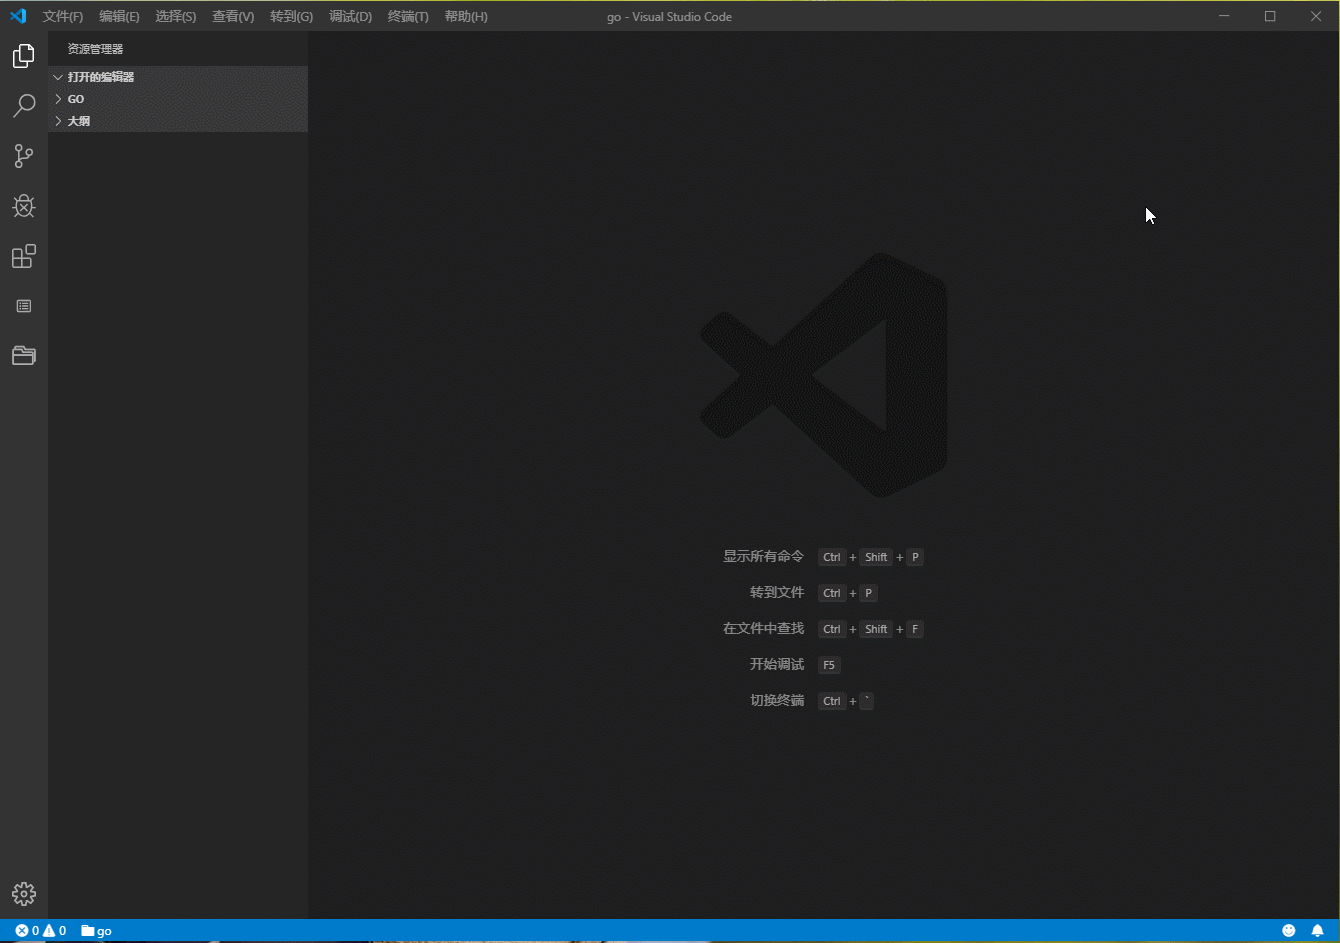Click the list-style icon in activity bar
The height and width of the screenshot is (943, 1340).
click(x=24, y=306)
